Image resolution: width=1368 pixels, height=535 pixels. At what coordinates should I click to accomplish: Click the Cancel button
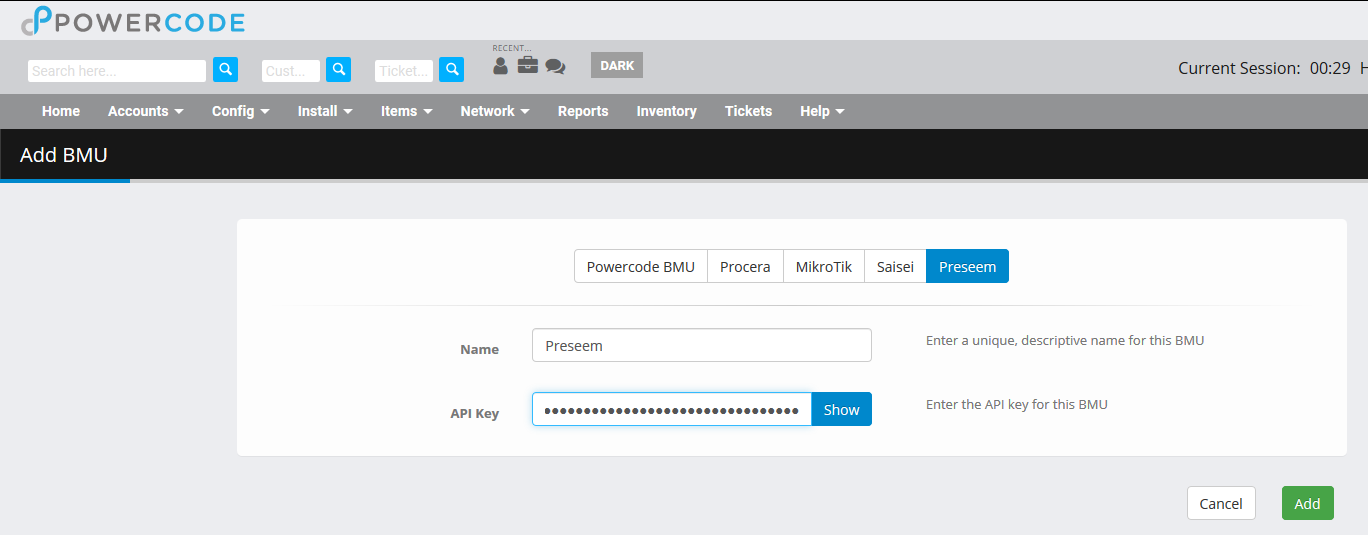pyautogui.click(x=1221, y=503)
